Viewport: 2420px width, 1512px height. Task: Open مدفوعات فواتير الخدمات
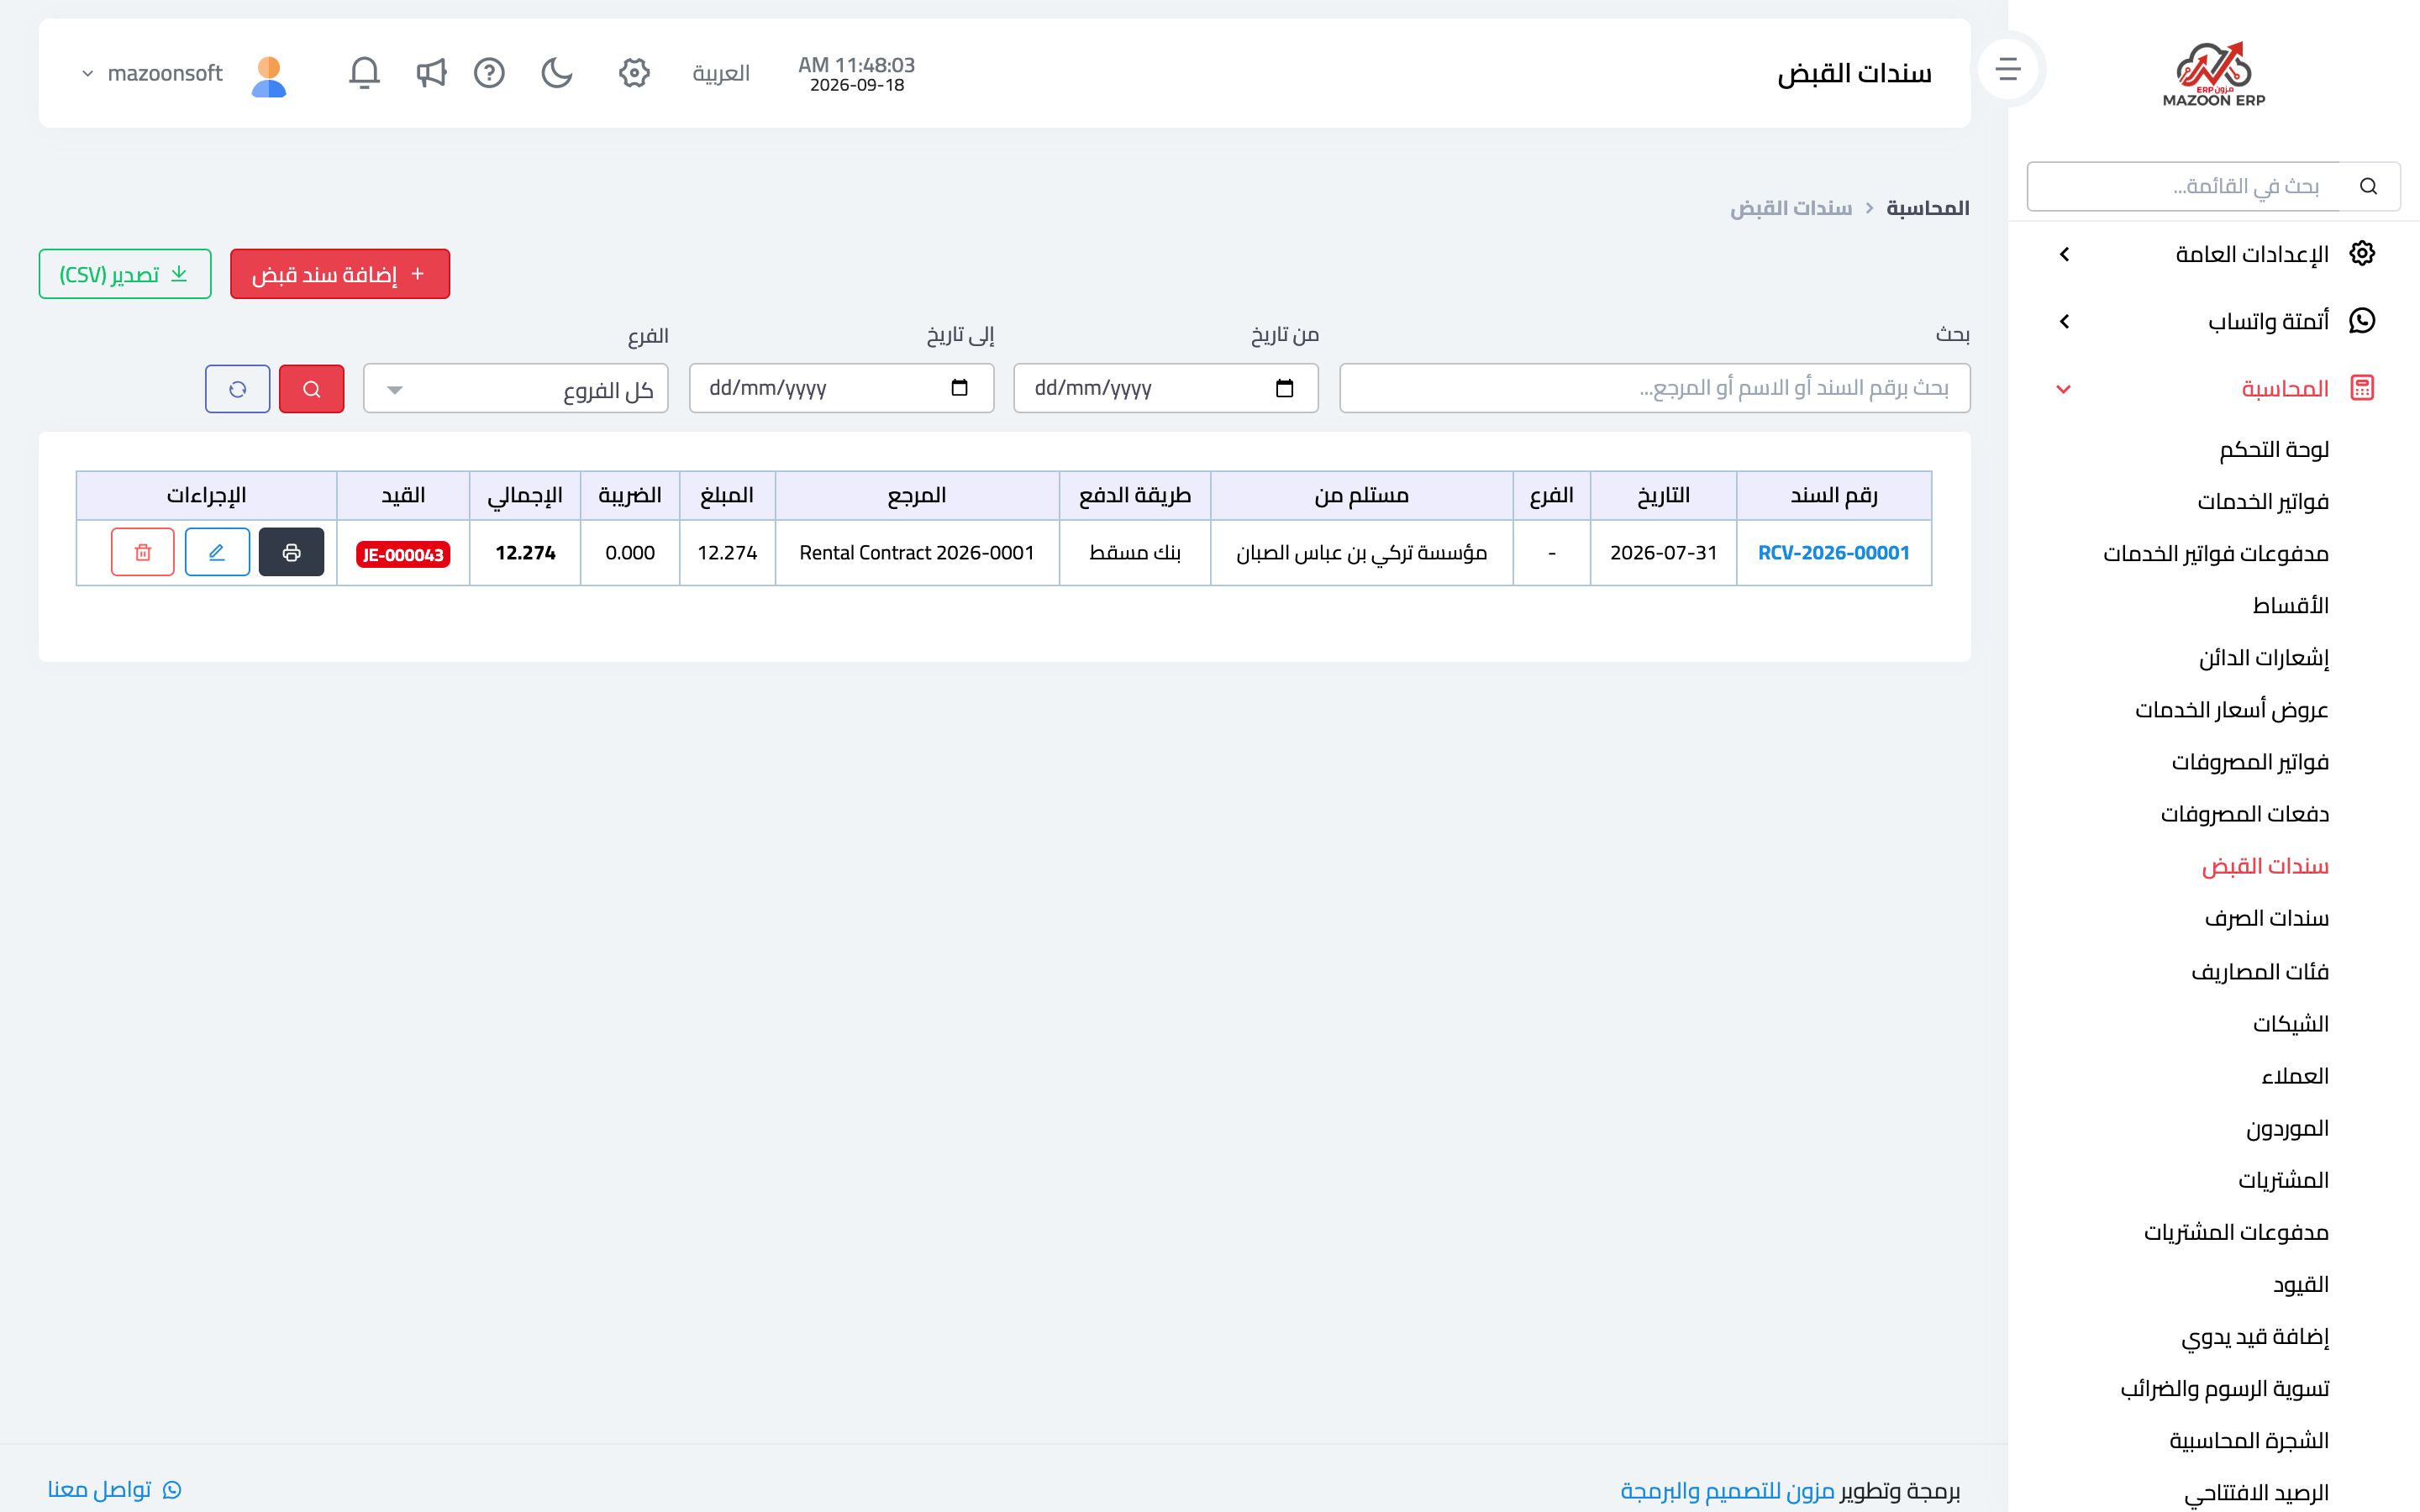[x=2216, y=553]
